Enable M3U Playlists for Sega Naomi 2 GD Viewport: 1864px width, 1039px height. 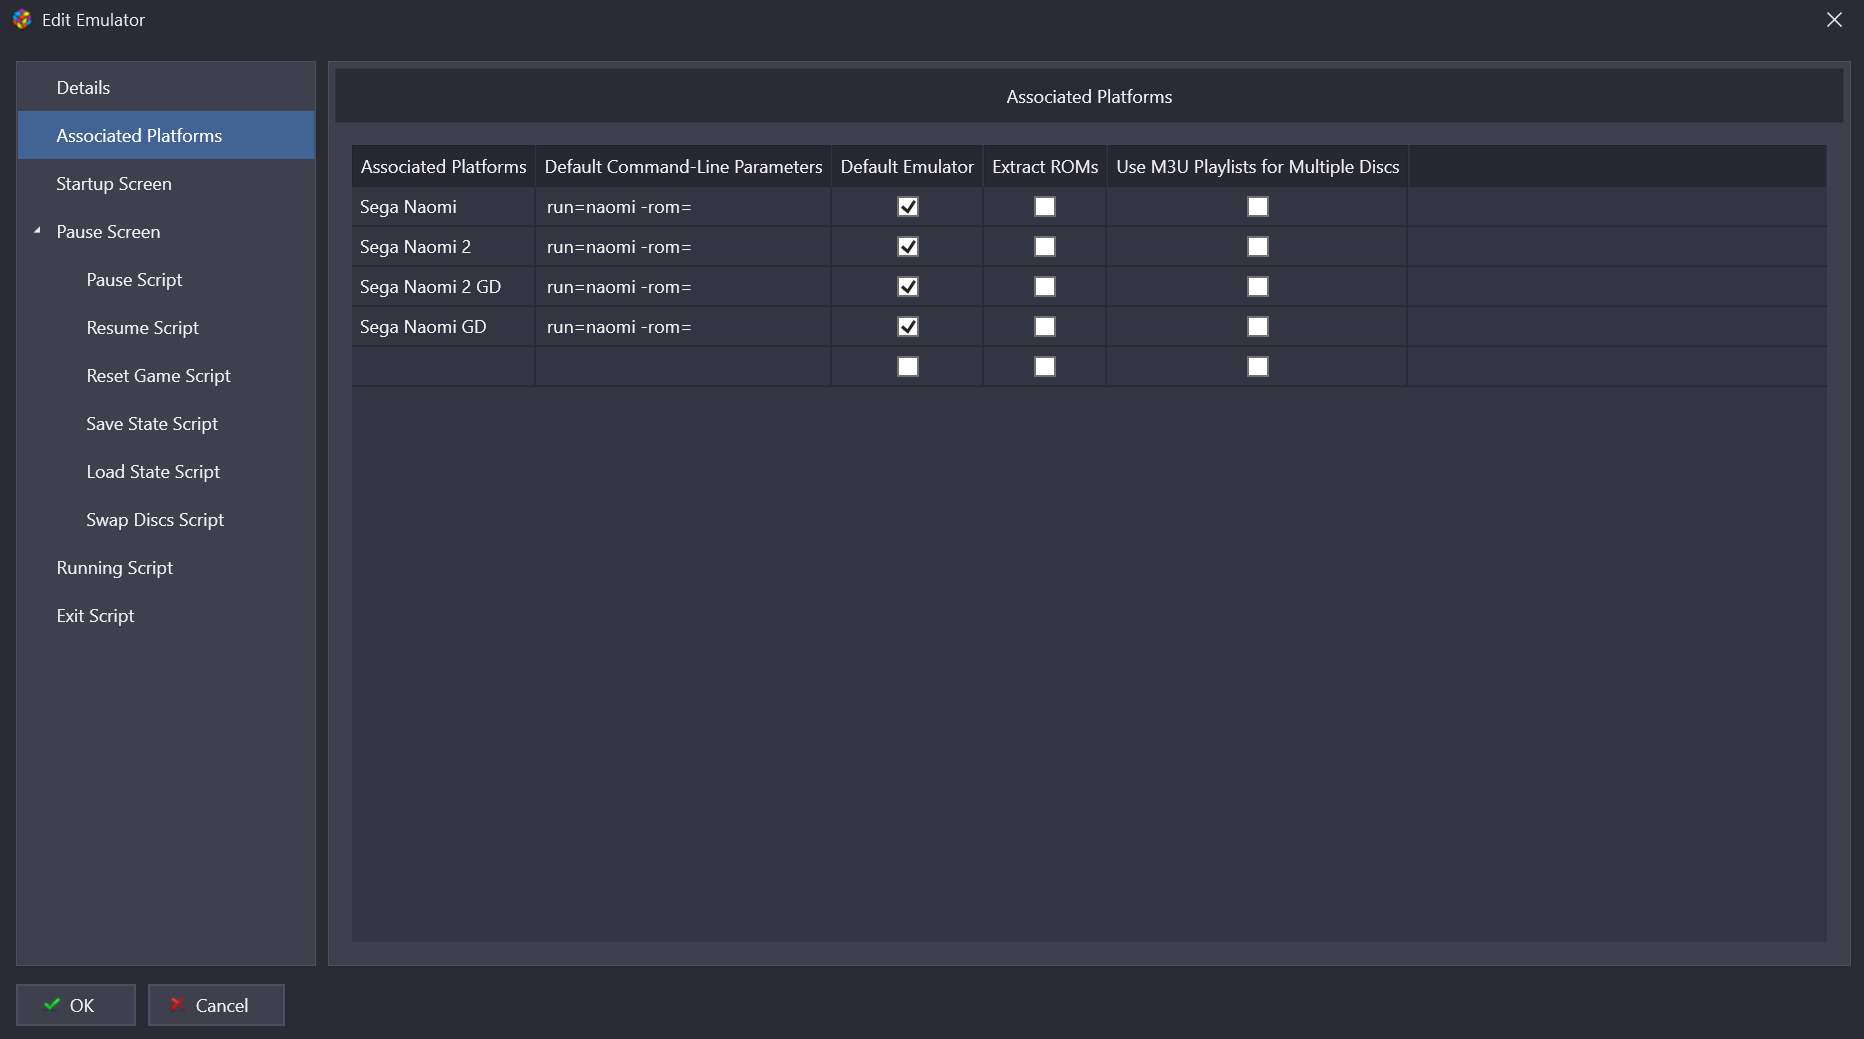[1258, 286]
